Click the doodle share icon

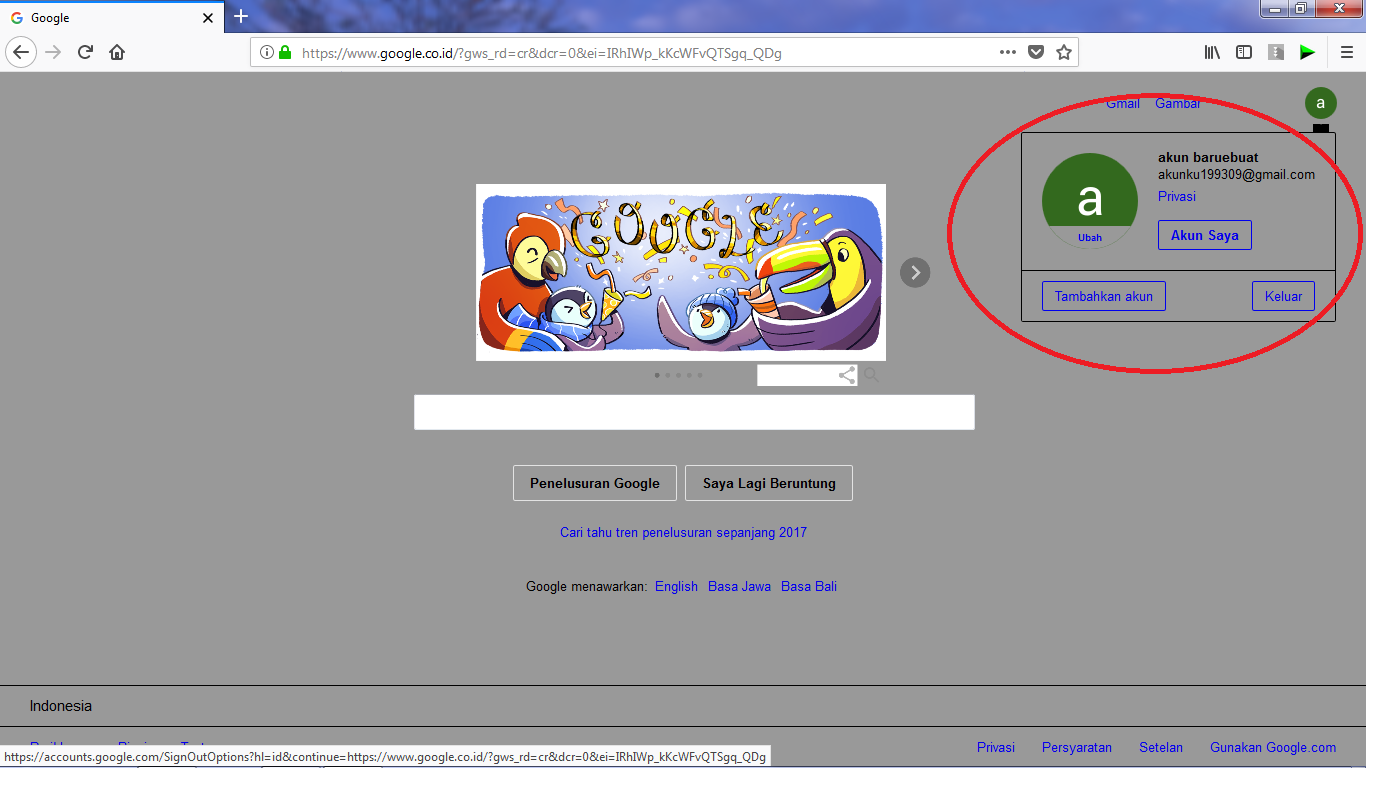point(845,374)
